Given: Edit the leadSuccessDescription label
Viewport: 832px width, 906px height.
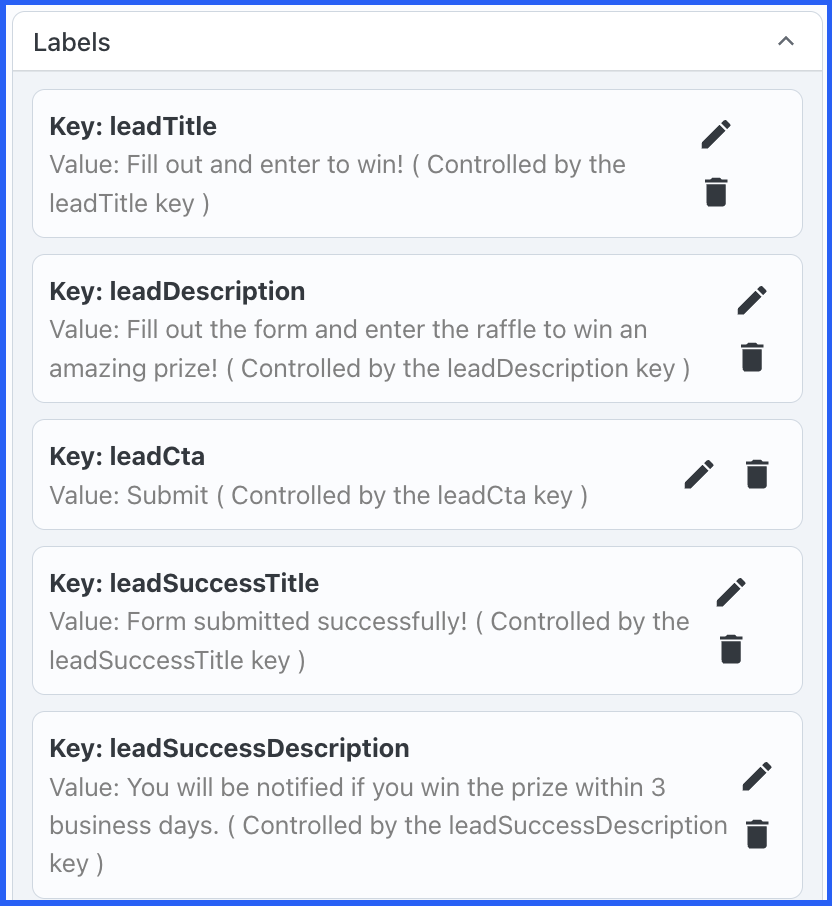Looking at the screenshot, I should (x=757, y=774).
